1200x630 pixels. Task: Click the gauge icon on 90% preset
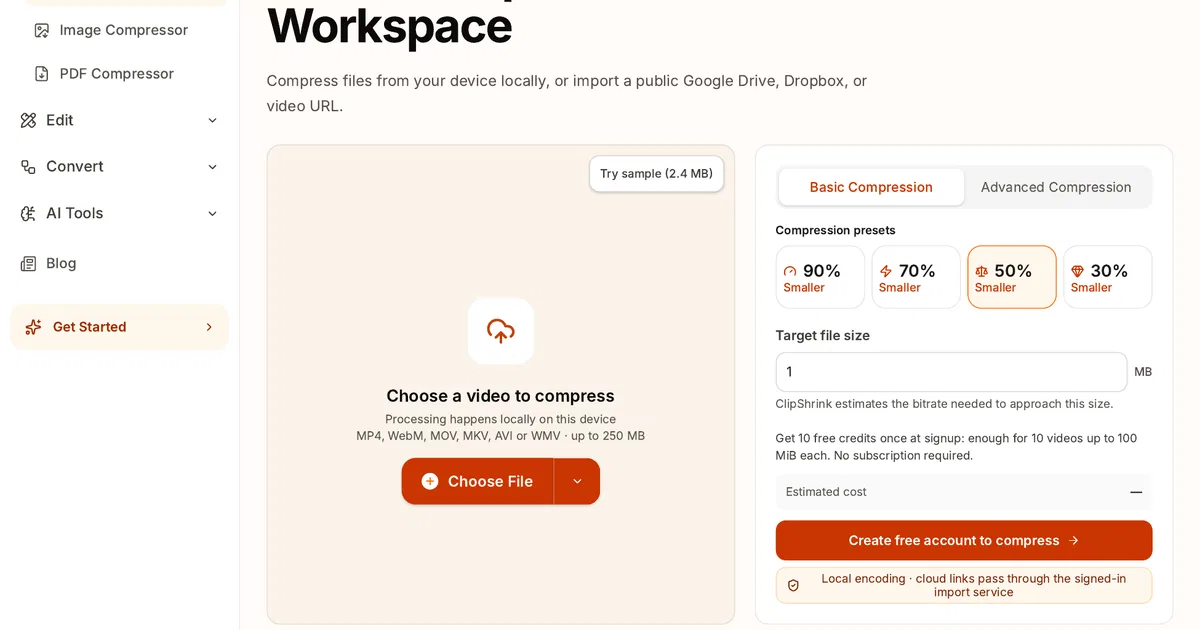pos(790,271)
